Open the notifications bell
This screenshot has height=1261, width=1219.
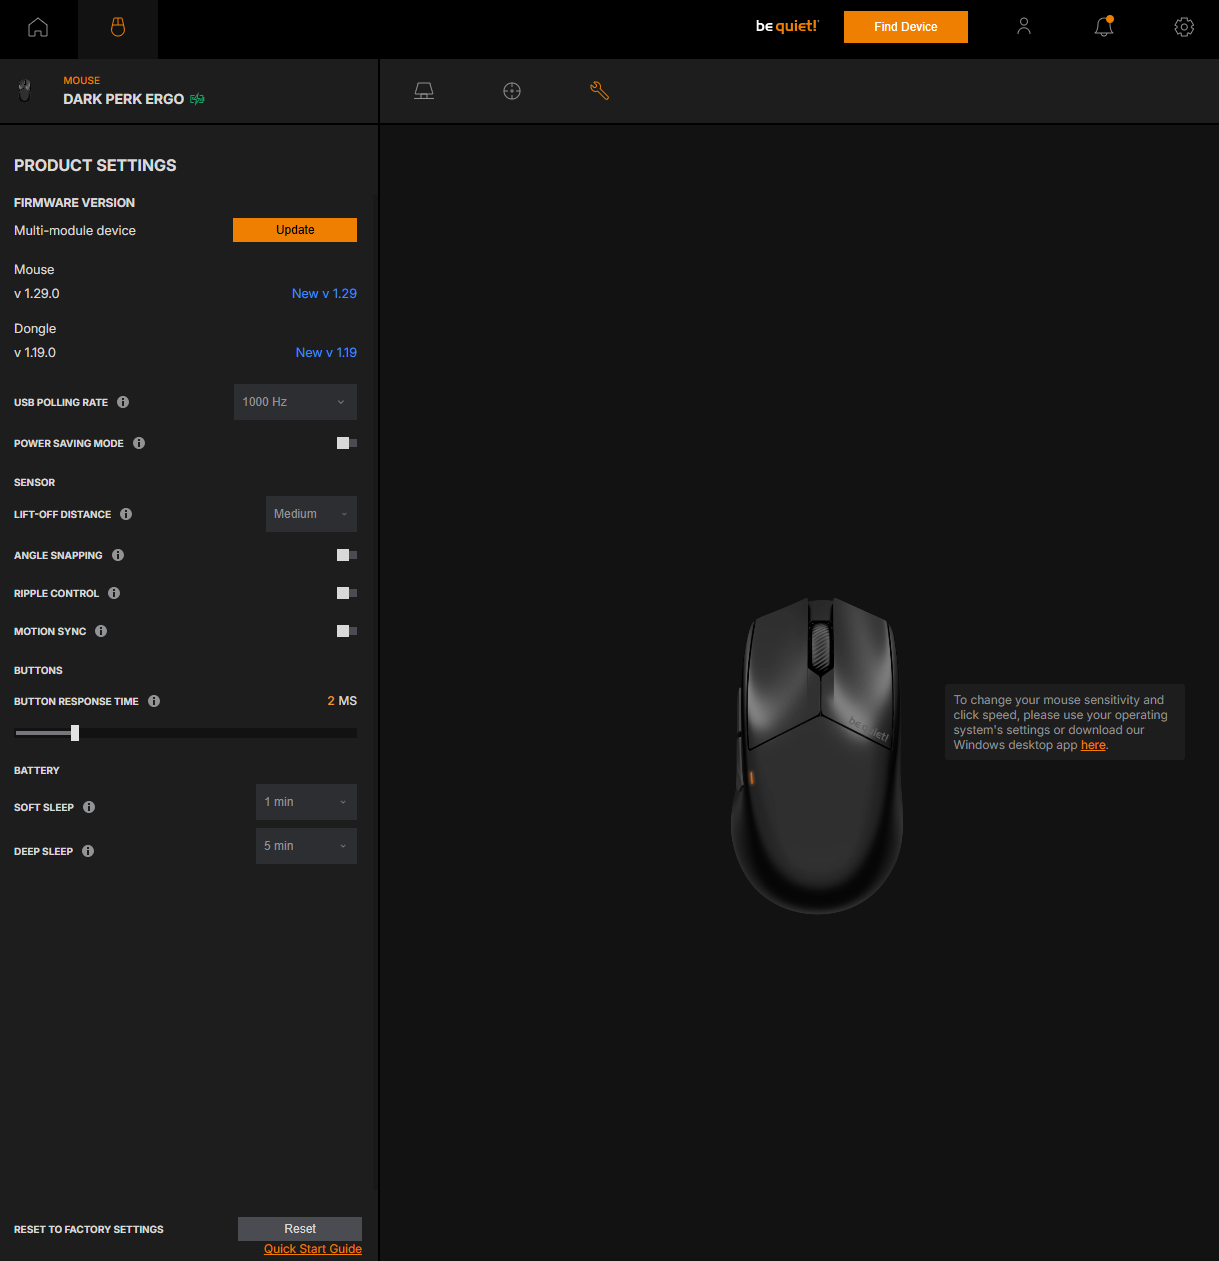1103,27
